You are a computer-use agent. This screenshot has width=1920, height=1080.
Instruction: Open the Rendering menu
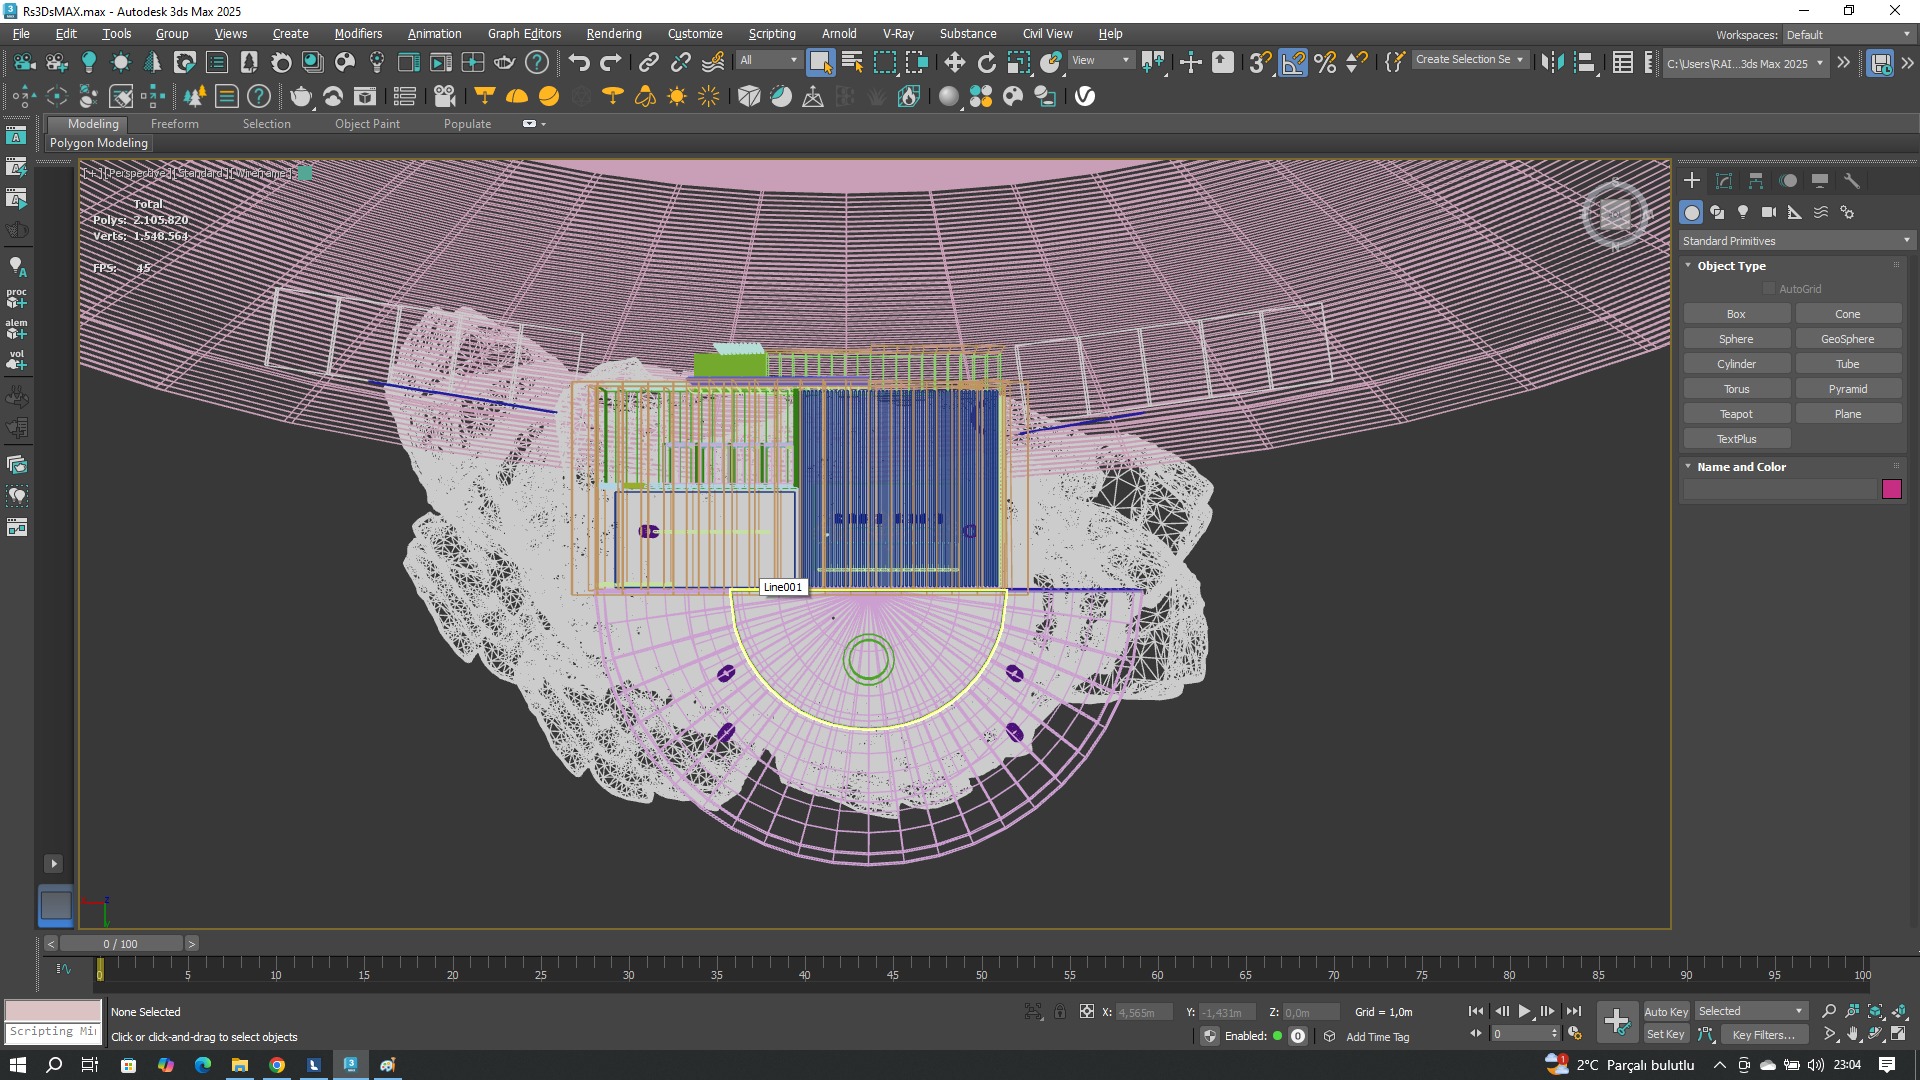coord(613,33)
